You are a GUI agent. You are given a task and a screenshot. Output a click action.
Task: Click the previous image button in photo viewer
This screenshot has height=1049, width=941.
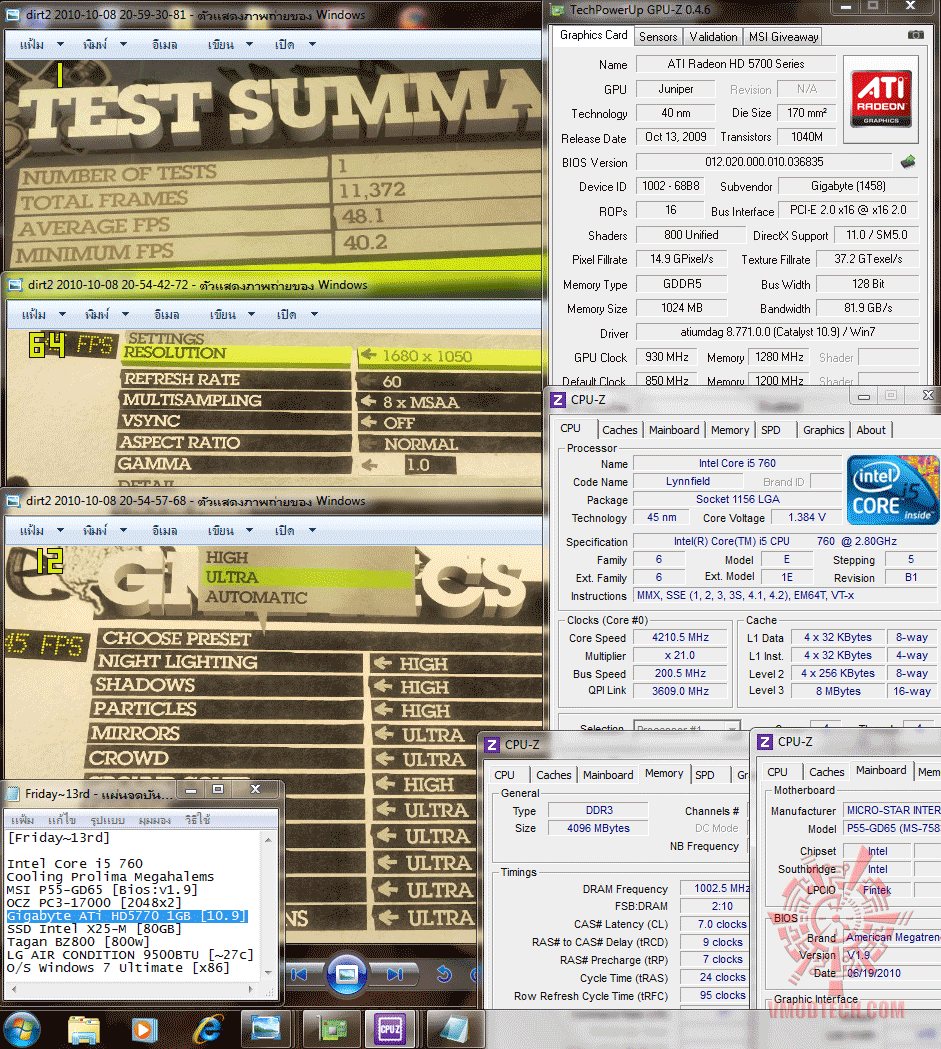tap(299, 974)
